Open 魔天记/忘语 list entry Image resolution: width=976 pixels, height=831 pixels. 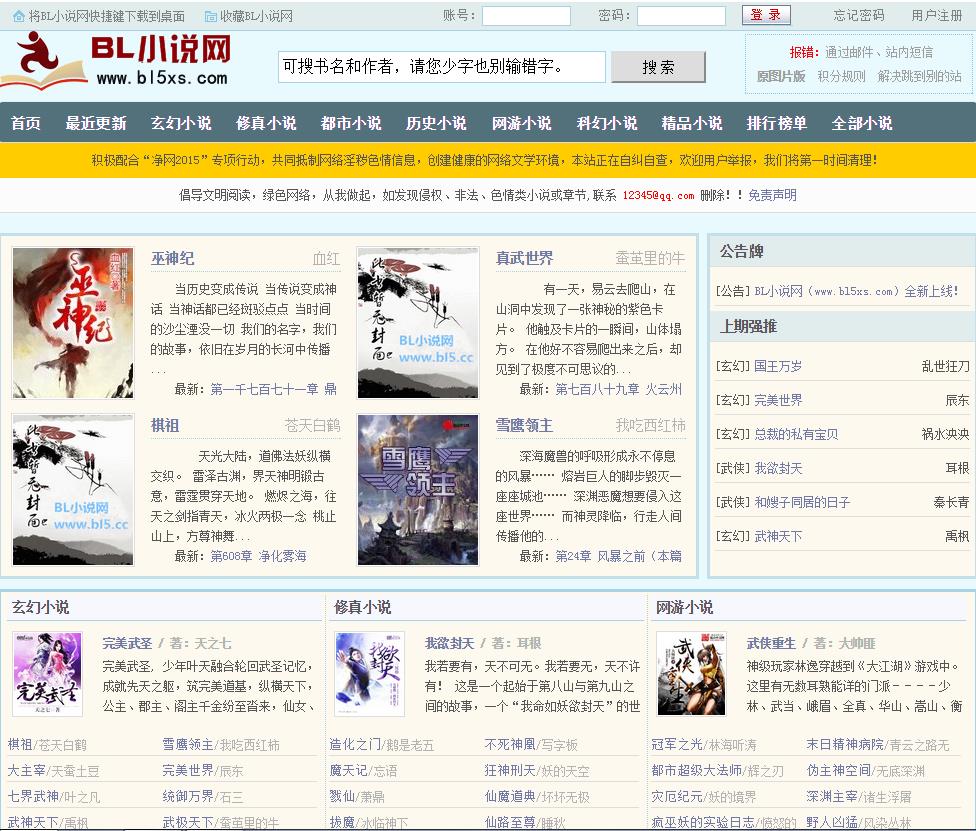click(363, 771)
